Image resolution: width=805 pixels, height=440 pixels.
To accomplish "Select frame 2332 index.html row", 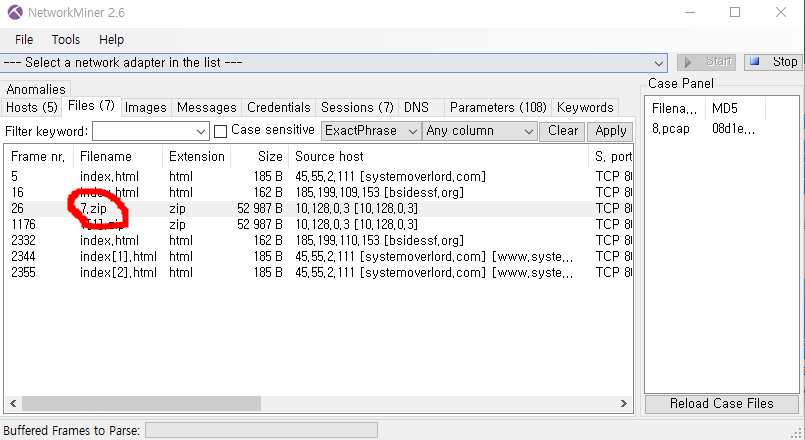I will point(318,240).
